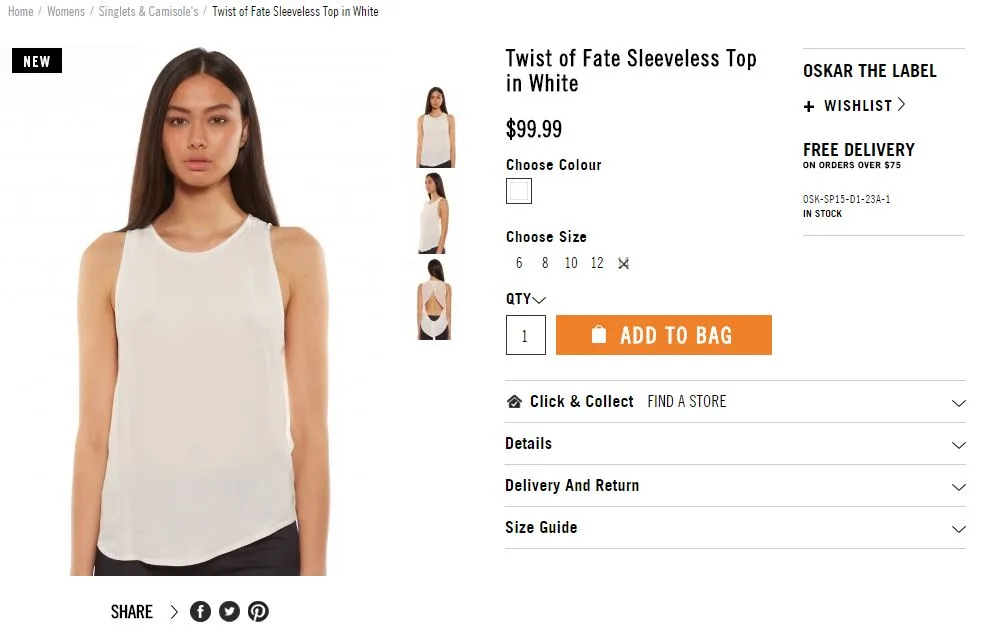Share product on Twitter
The width and height of the screenshot is (993, 632).
229,612
